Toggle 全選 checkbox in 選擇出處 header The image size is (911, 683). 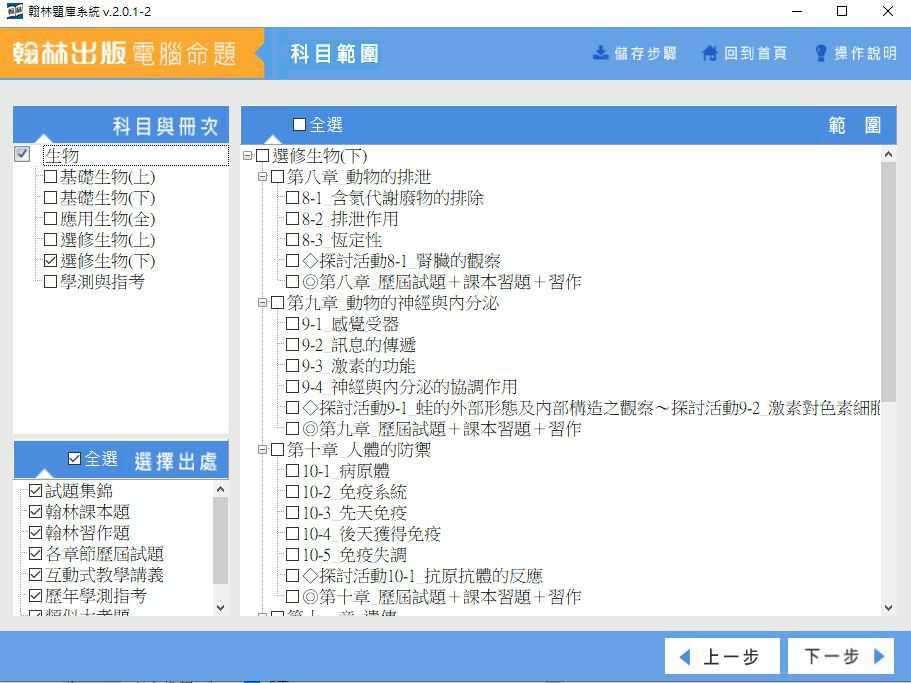pos(74,459)
